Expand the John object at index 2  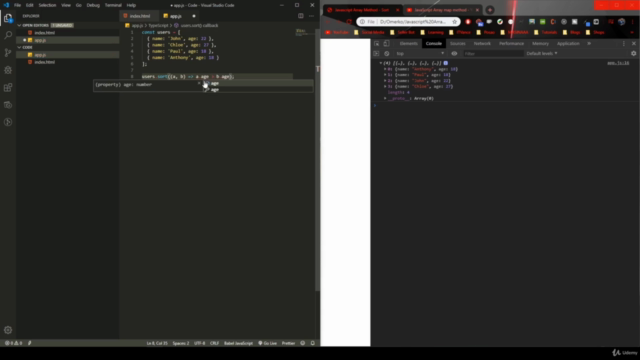(385, 81)
